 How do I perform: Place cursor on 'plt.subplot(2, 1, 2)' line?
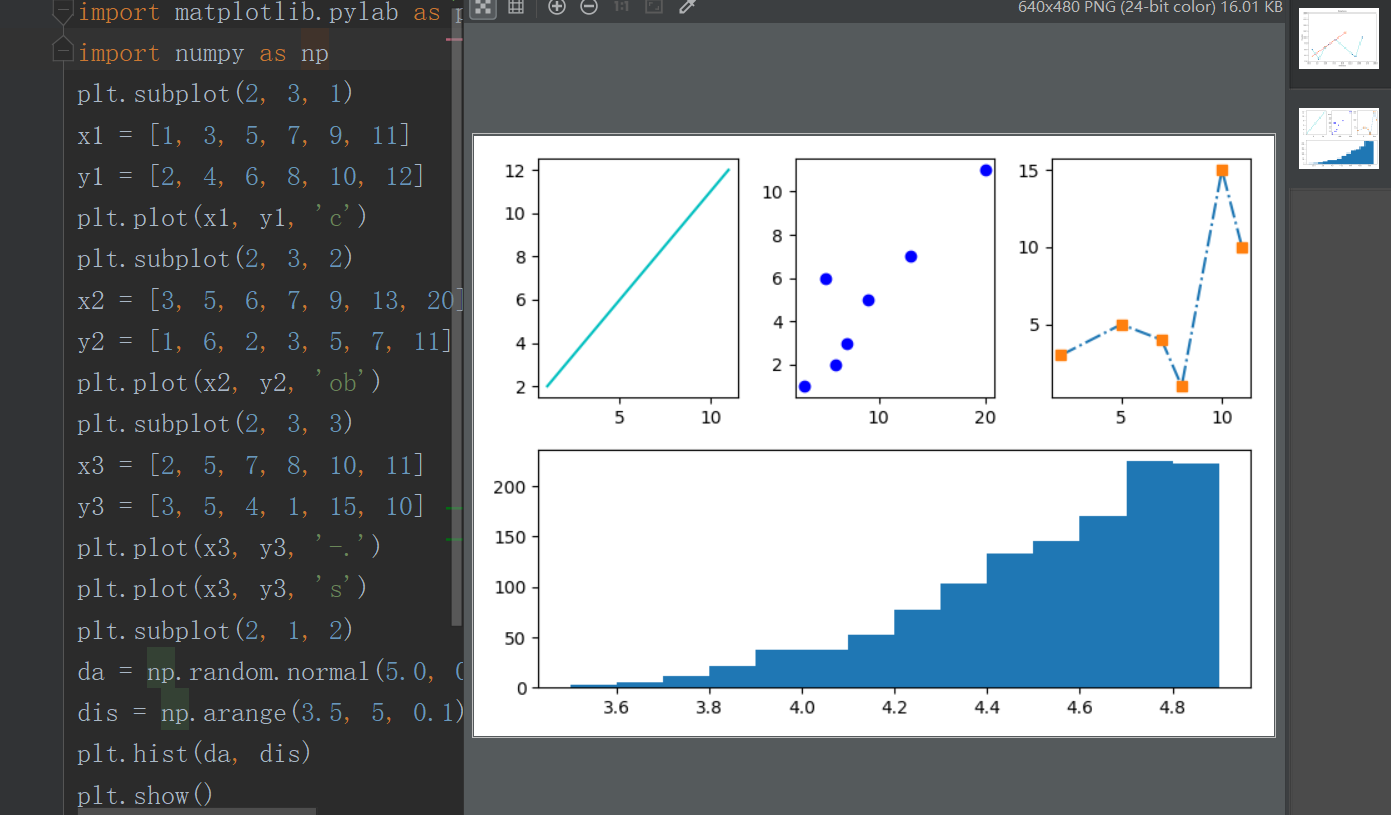coord(215,630)
